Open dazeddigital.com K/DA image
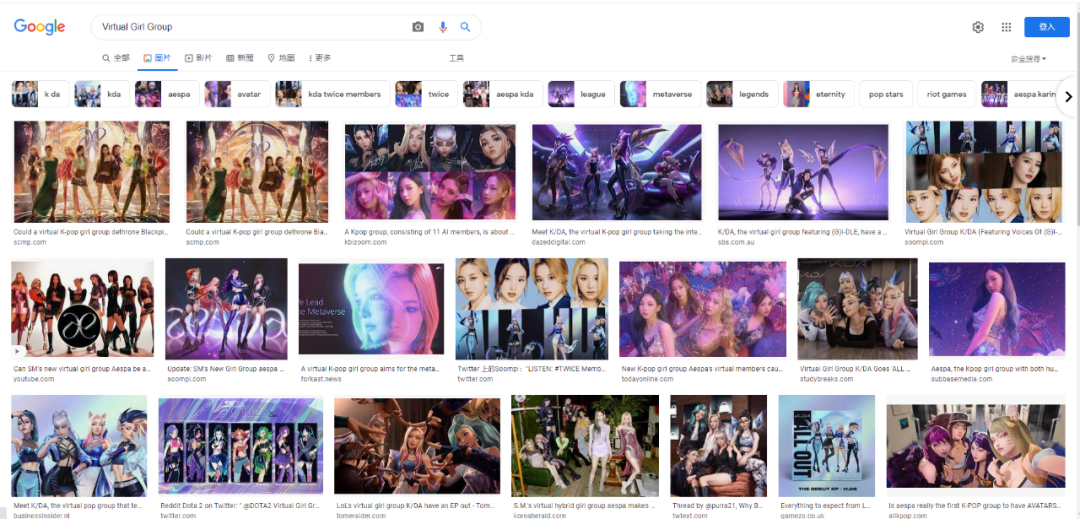 pos(616,172)
